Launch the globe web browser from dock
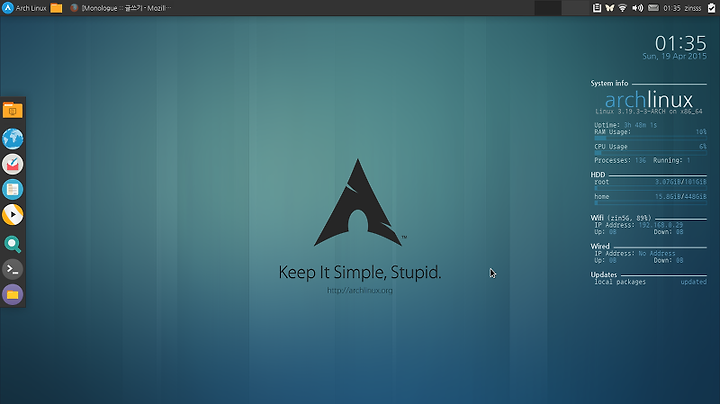The height and width of the screenshot is (404, 720). [12, 139]
